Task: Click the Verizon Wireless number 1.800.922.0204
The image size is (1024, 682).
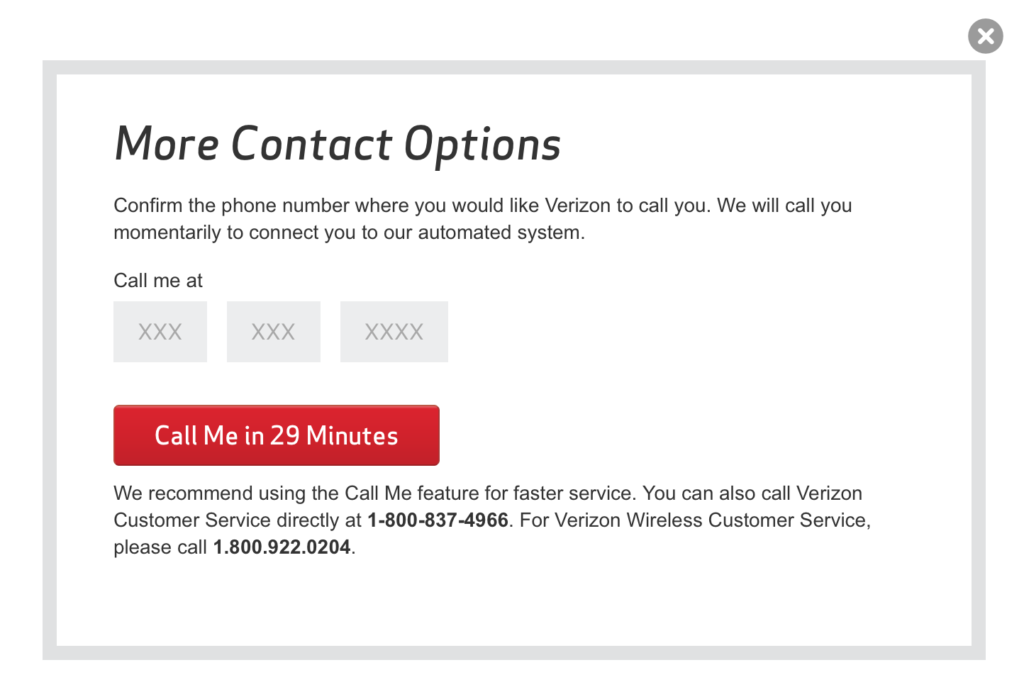Action: coord(281,547)
